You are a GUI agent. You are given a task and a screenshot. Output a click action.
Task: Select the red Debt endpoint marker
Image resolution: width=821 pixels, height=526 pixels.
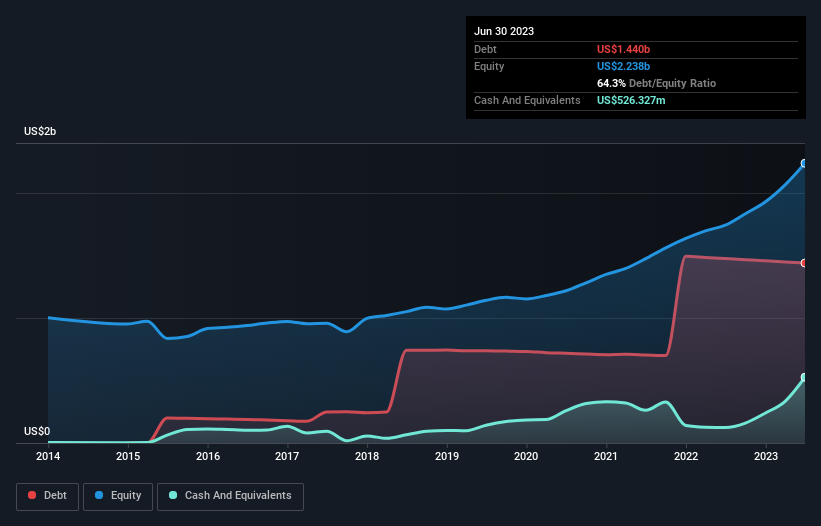coord(804,263)
